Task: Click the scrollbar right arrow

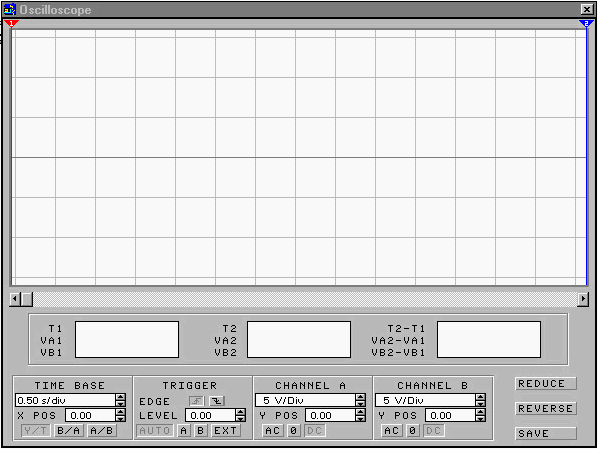Action: 583,299
